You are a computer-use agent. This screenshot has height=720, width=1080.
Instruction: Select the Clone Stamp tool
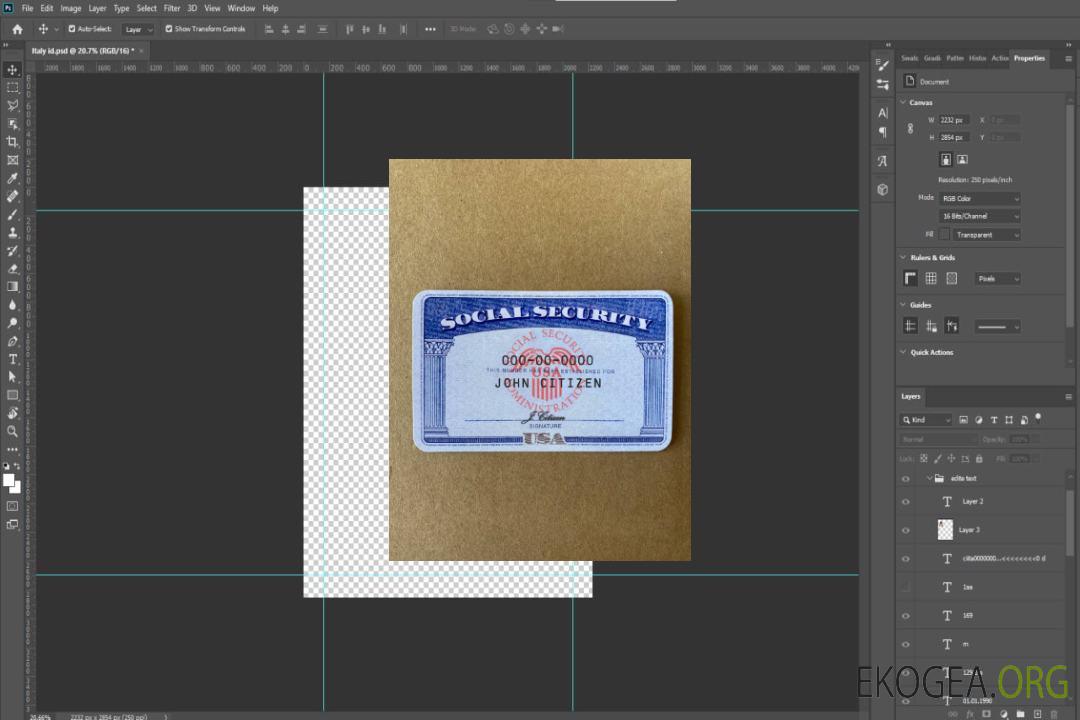[12, 233]
